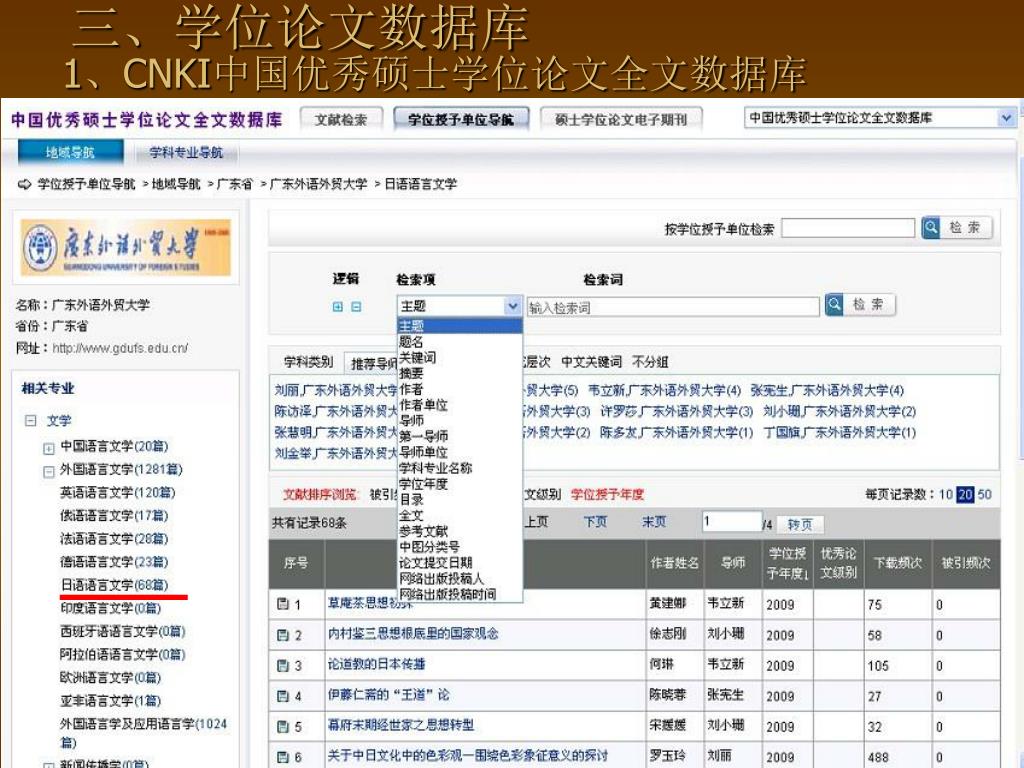1024x768 pixels.
Task: Click the document icon in row 1
Action: point(283,604)
